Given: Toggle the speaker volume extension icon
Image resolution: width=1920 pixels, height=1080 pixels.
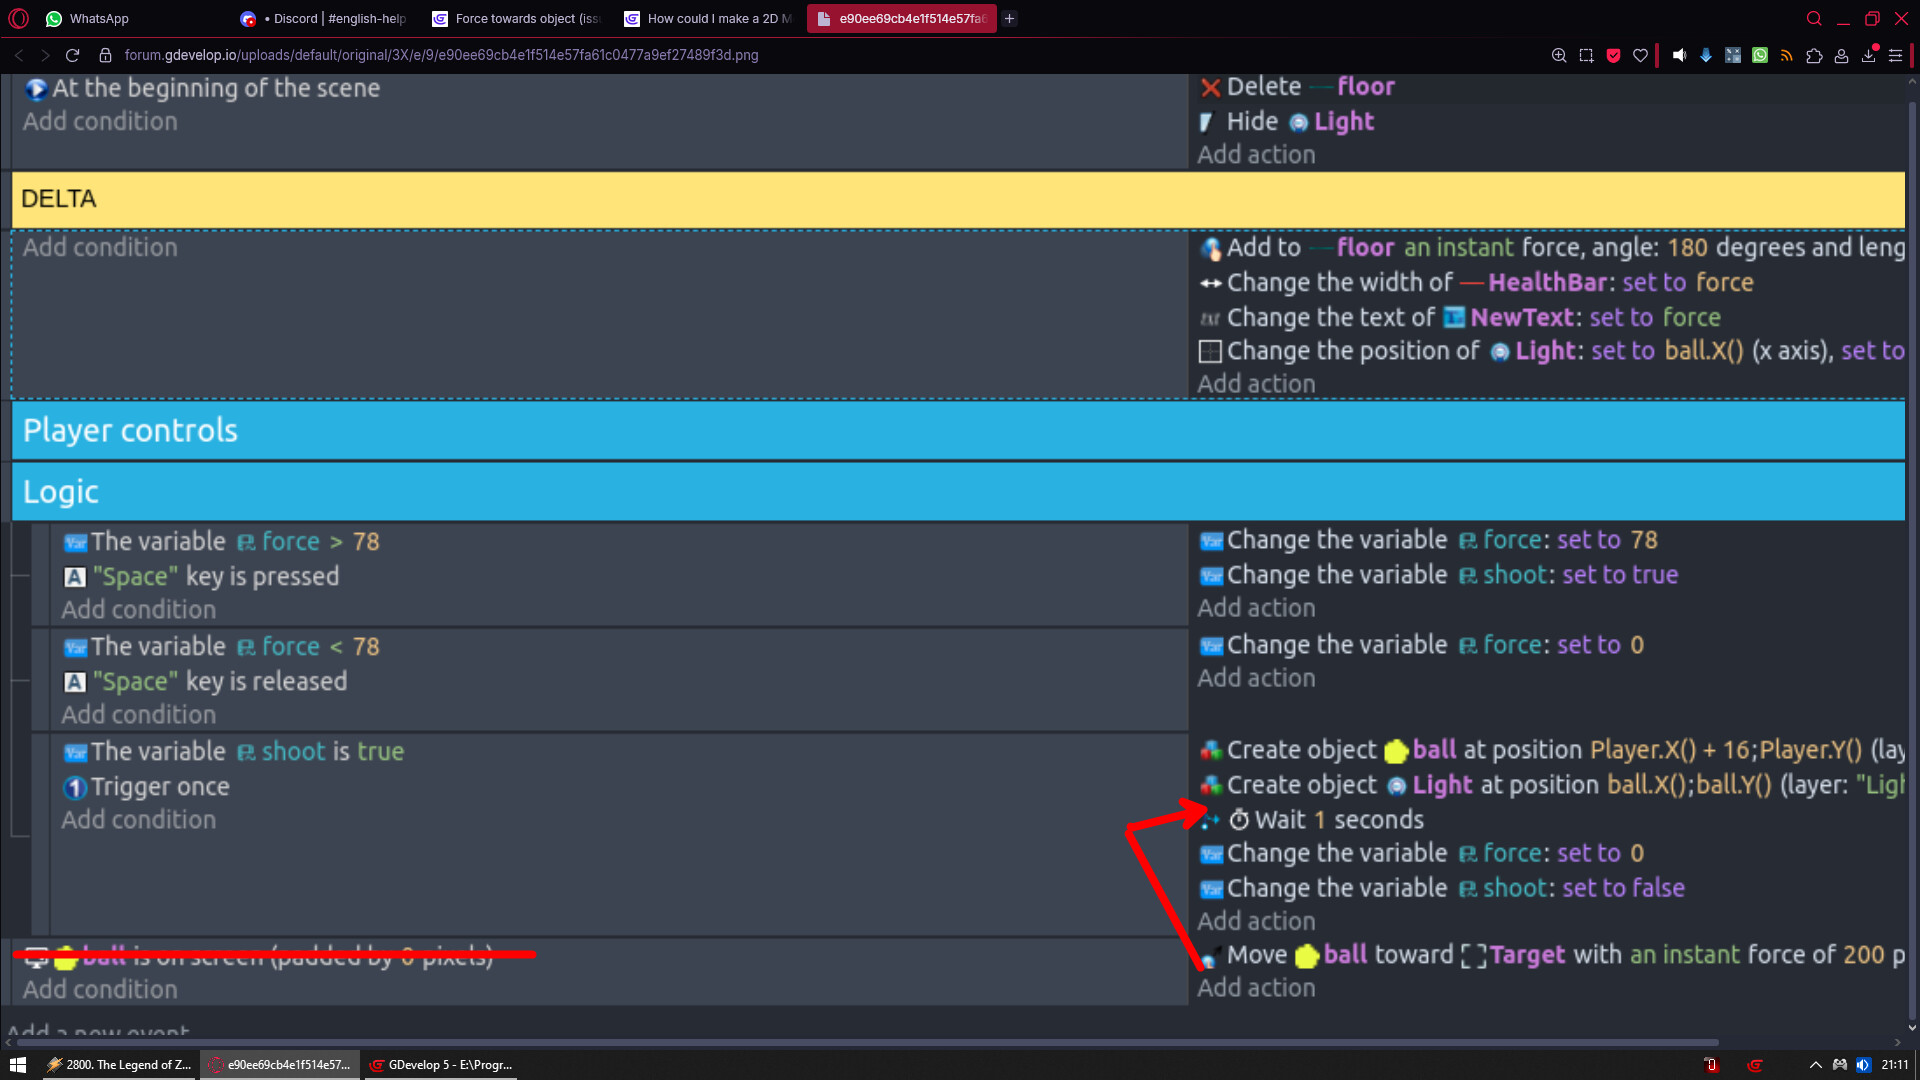Looking at the screenshot, I should pos(1679,55).
